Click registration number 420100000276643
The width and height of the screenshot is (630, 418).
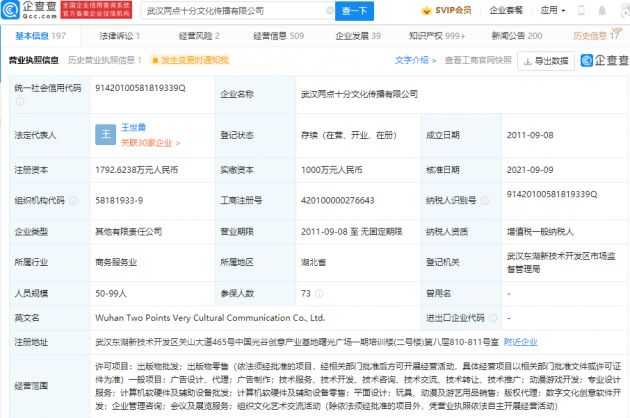pyautogui.click(x=338, y=201)
